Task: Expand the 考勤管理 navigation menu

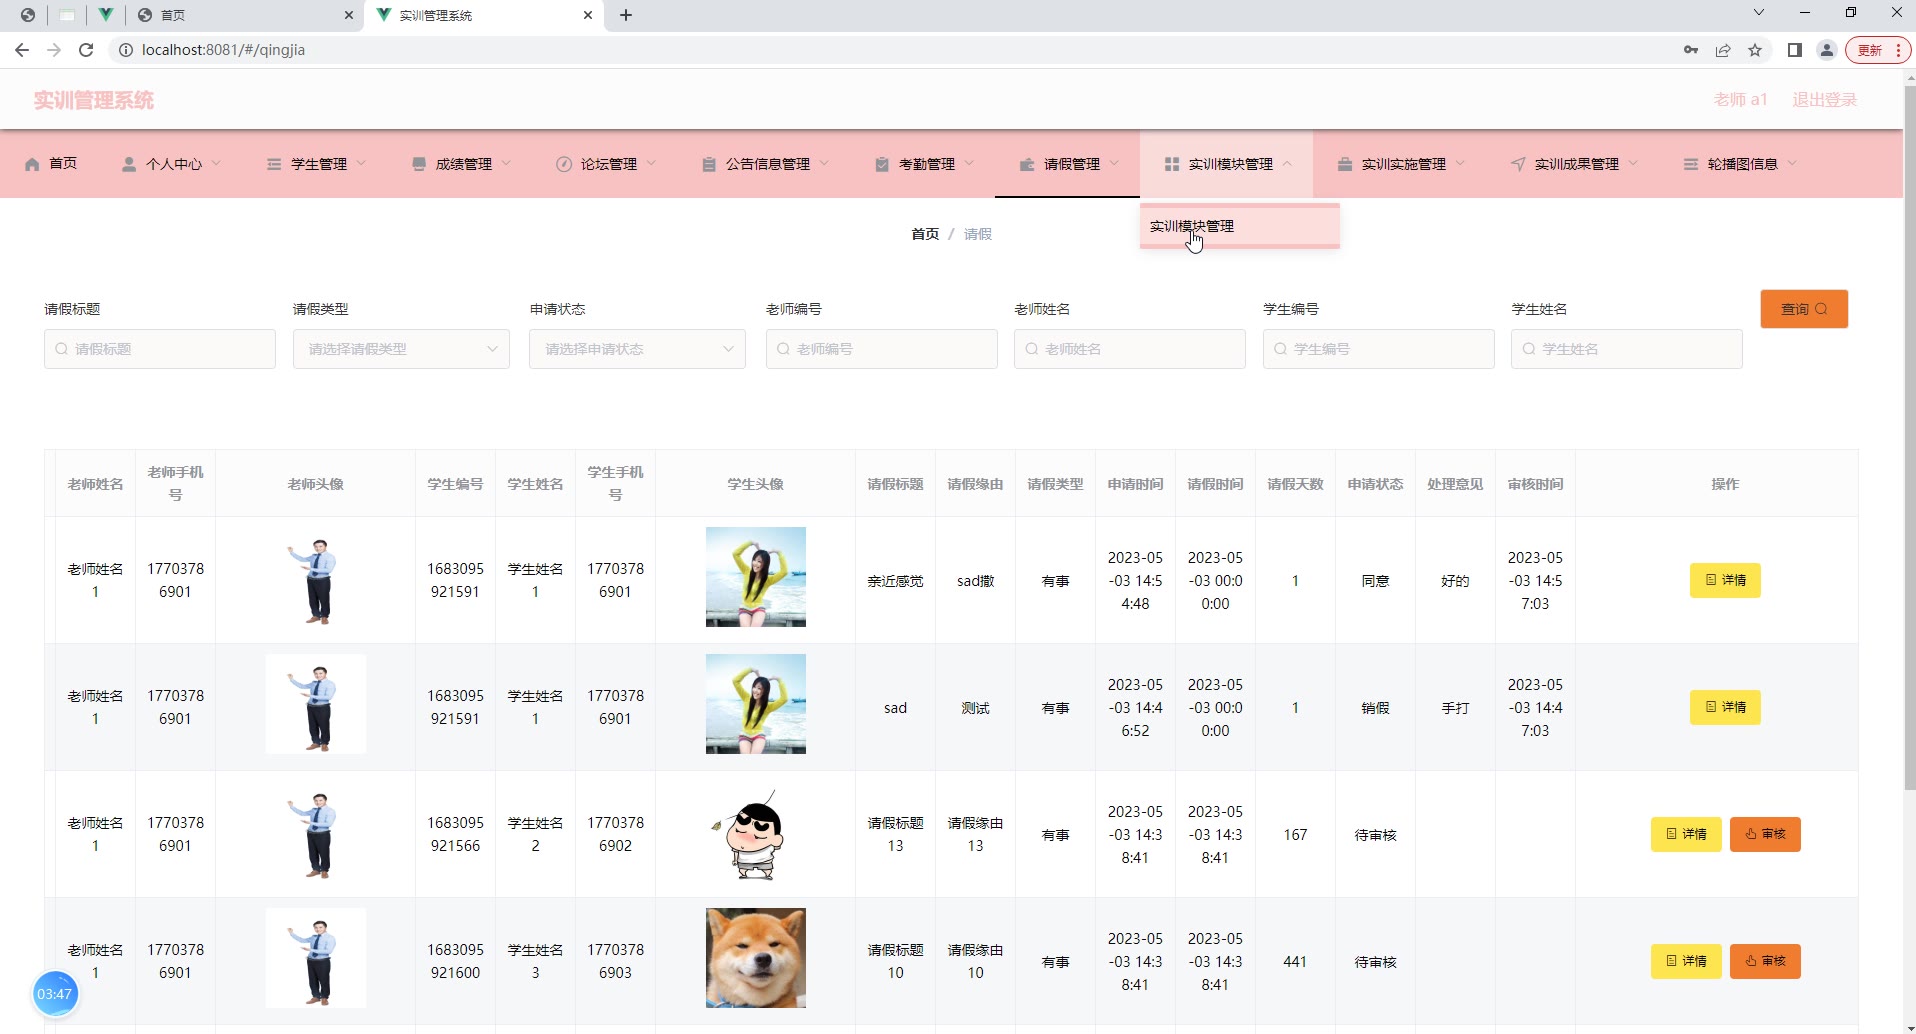Action: (926, 164)
